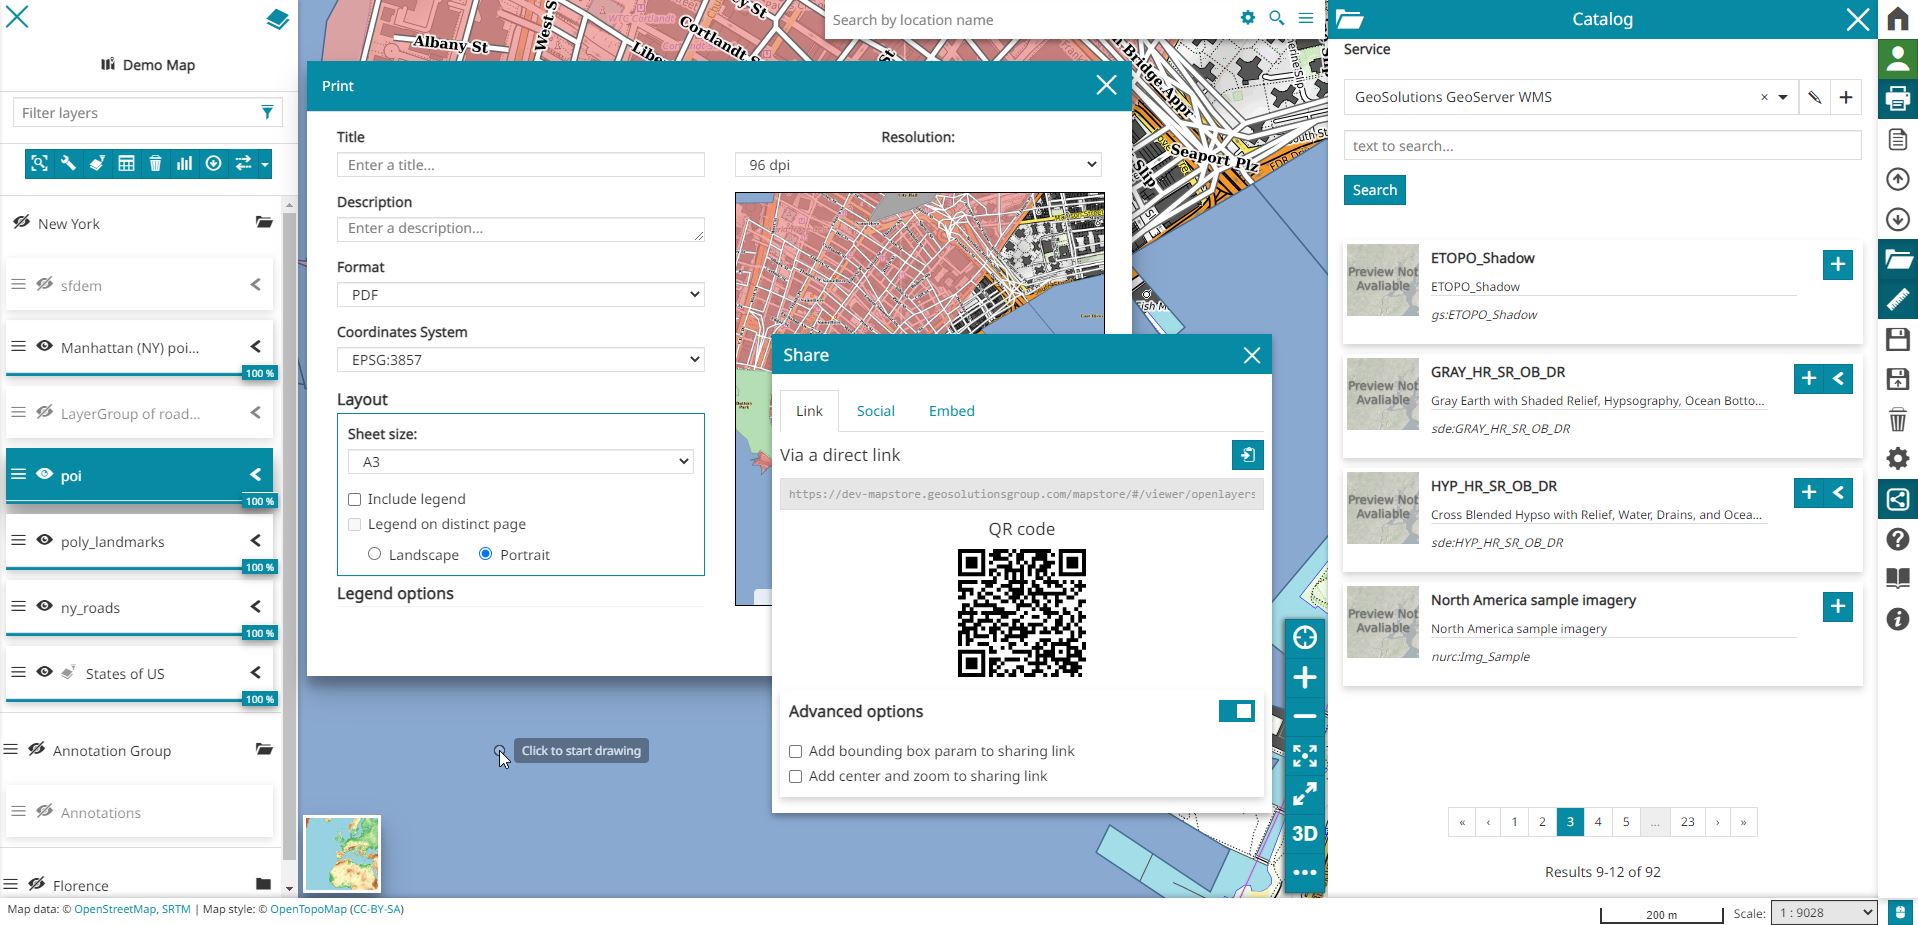
Task: Collapse the New York group folder
Action: (x=263, y=222)
